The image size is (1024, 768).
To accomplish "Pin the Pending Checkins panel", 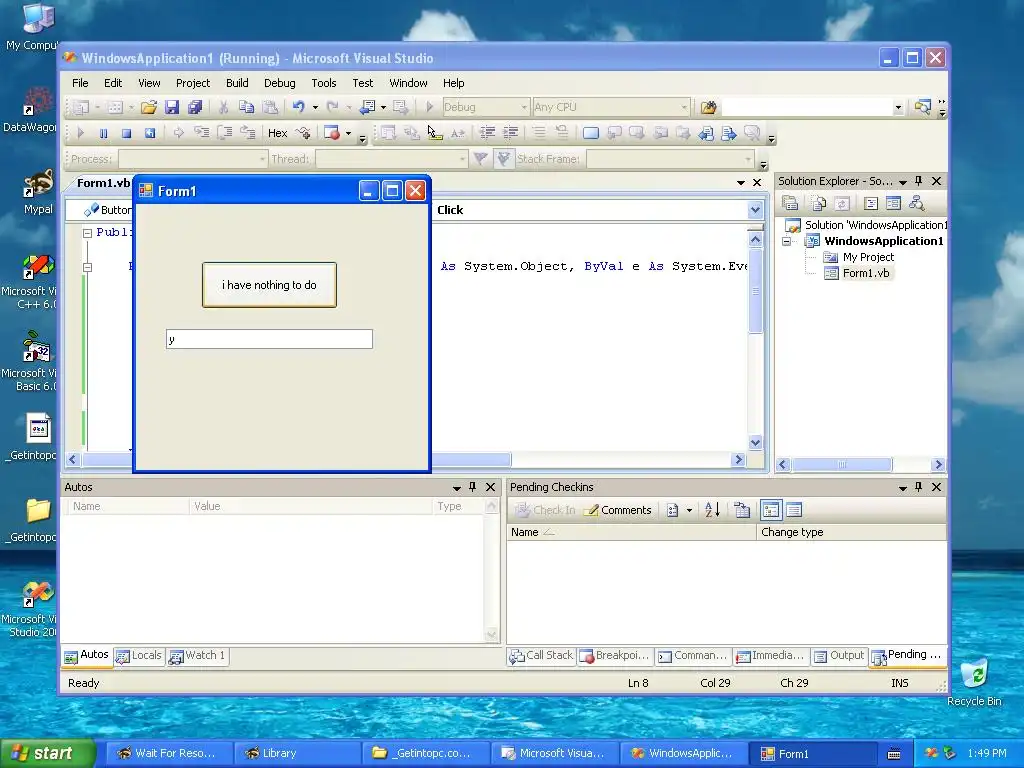I will [x=918, y=487].
